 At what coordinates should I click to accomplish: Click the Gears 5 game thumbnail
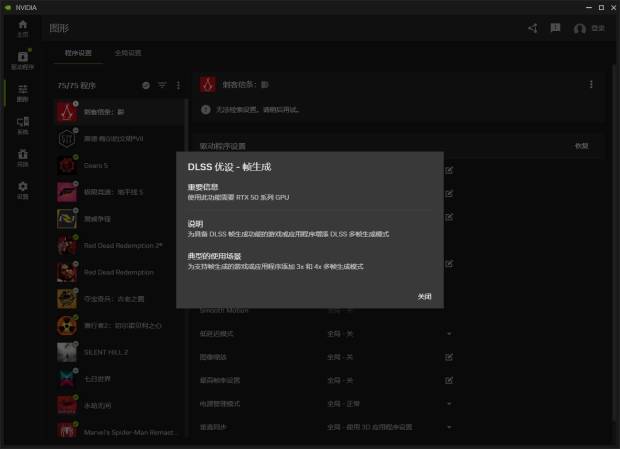(x=67, y=165)
